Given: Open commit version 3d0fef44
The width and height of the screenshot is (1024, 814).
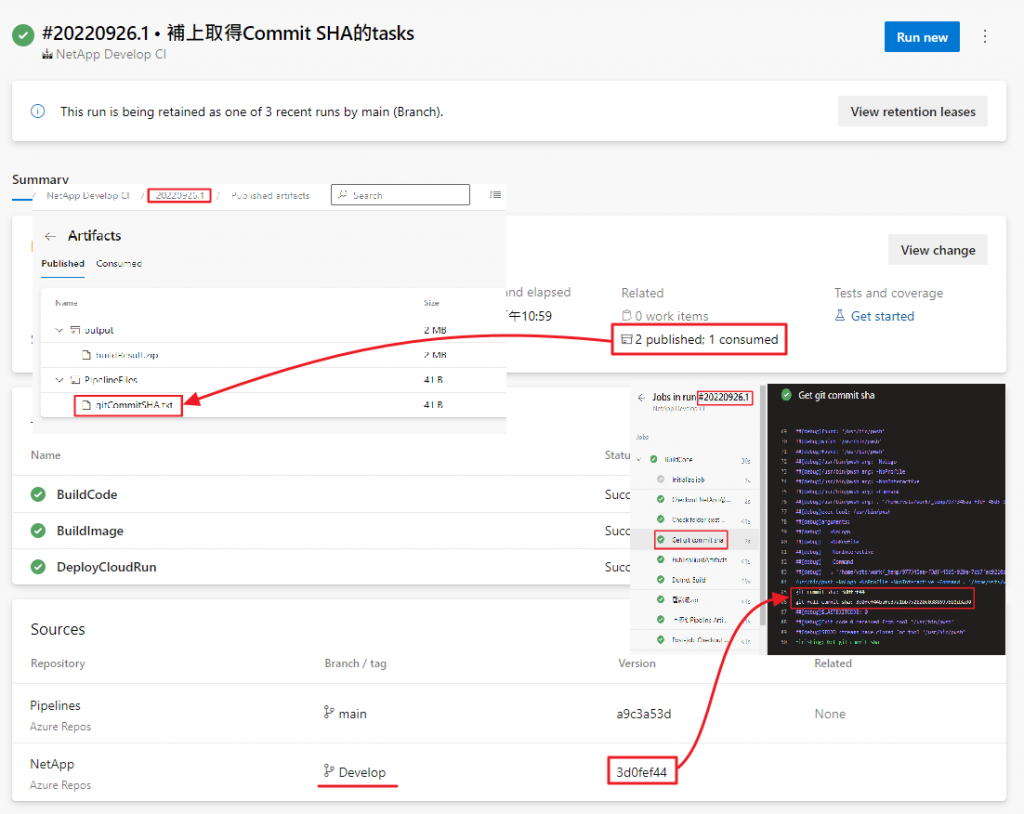Looking at the screenshot, I should (641, 772).
